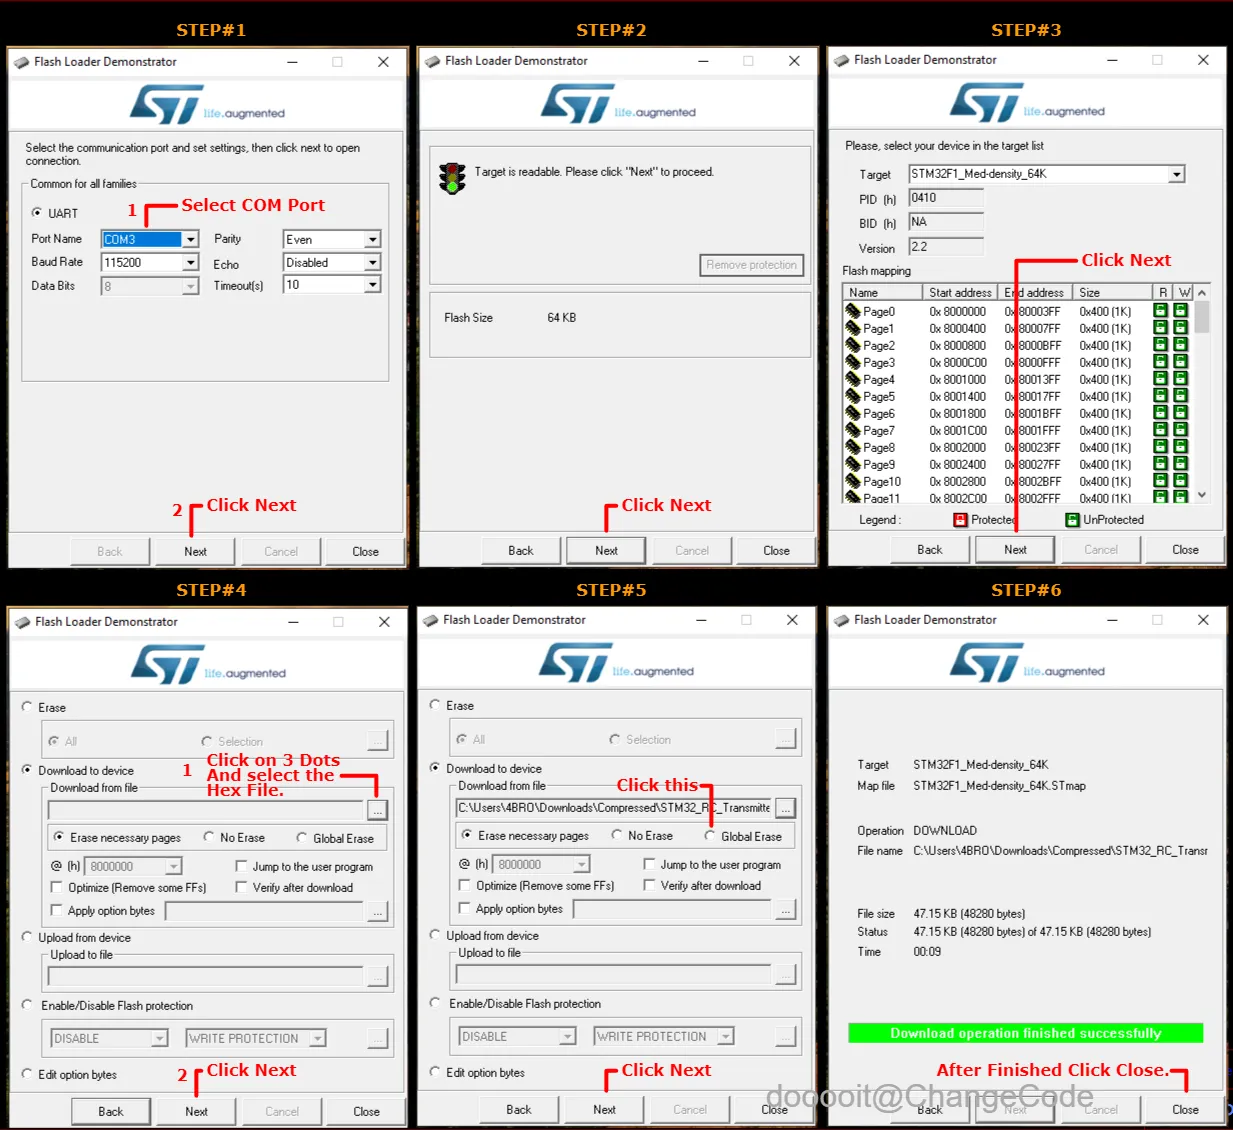Open the WRITE PROTECTION dropdown in Step 4
Viewport: 1233px width, 1130px height.
317,1038
